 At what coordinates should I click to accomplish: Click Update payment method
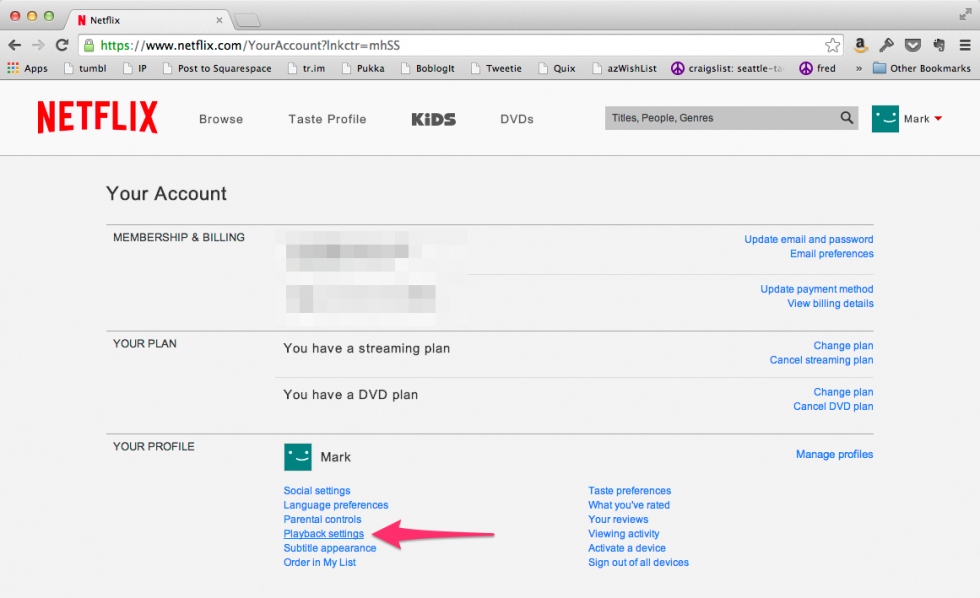pyautogui.click(x=817, y=289)
